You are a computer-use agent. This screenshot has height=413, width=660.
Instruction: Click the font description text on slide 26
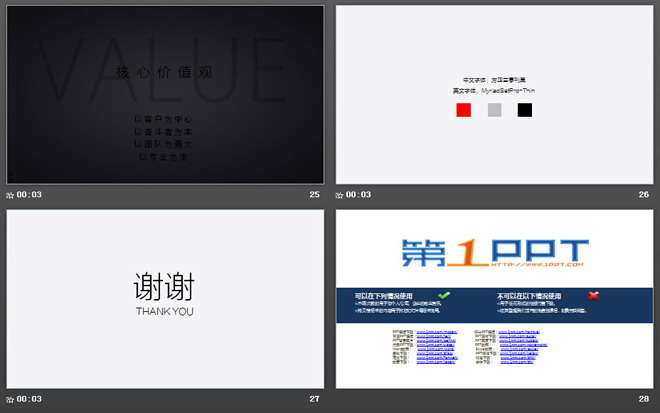(494, 84)
